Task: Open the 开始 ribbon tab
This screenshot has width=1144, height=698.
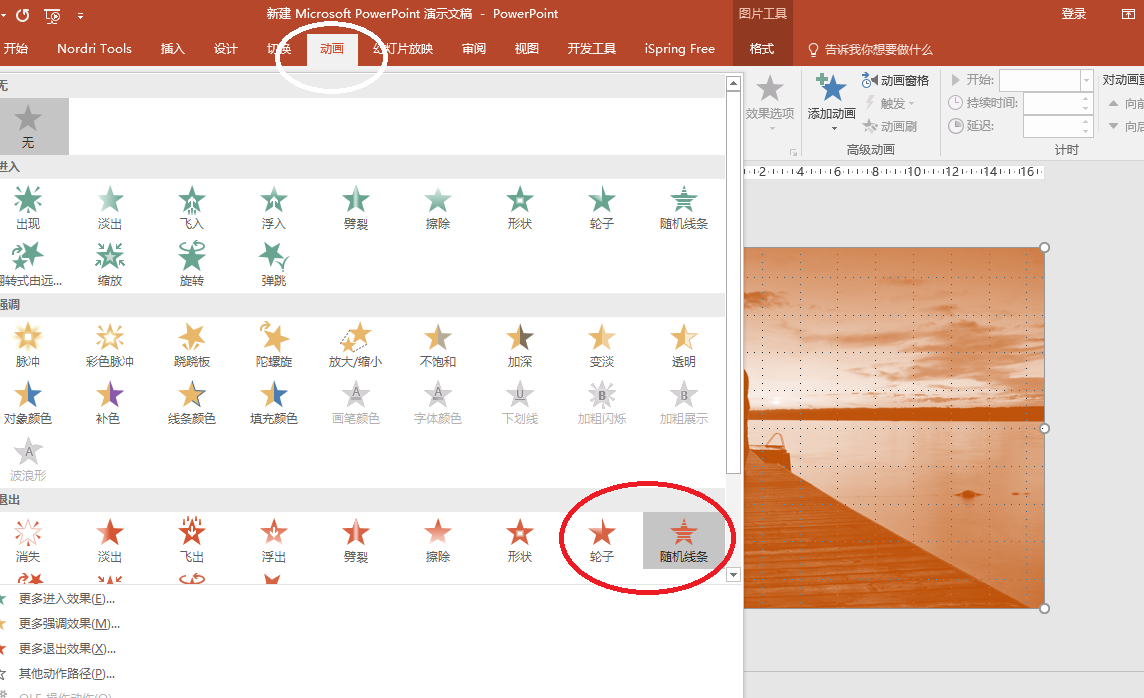Action: point(15,49)
